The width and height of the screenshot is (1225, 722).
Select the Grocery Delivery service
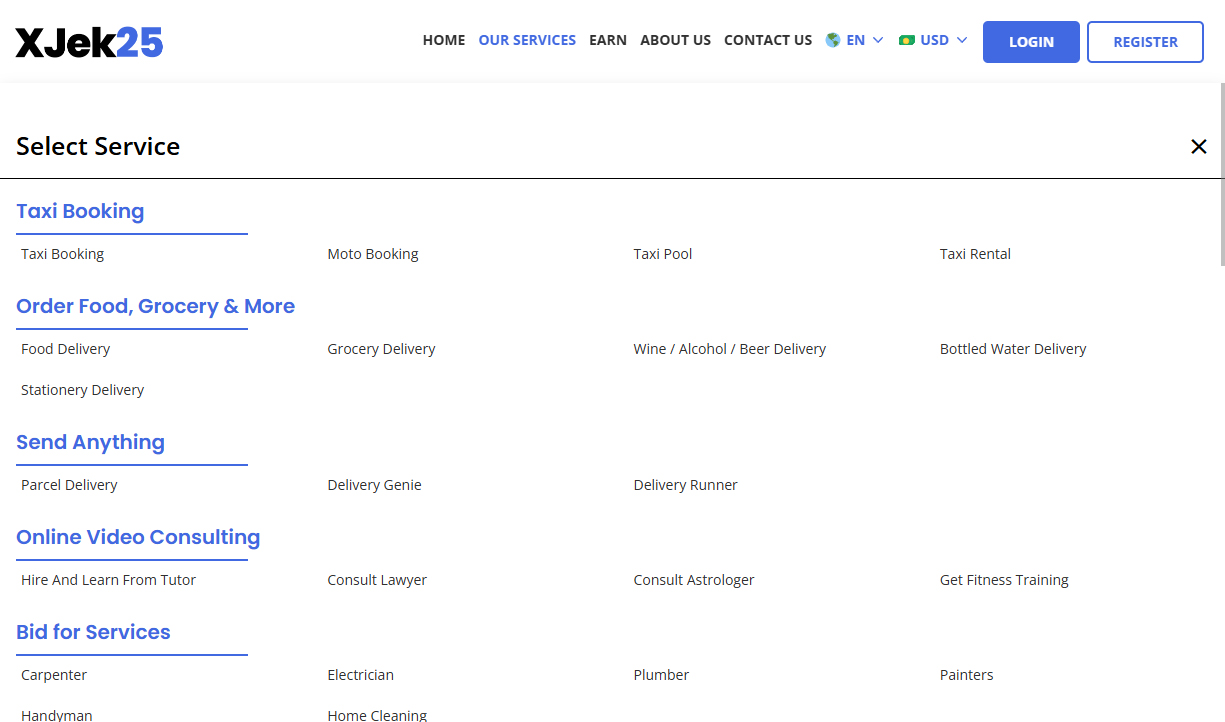point(381,349)
